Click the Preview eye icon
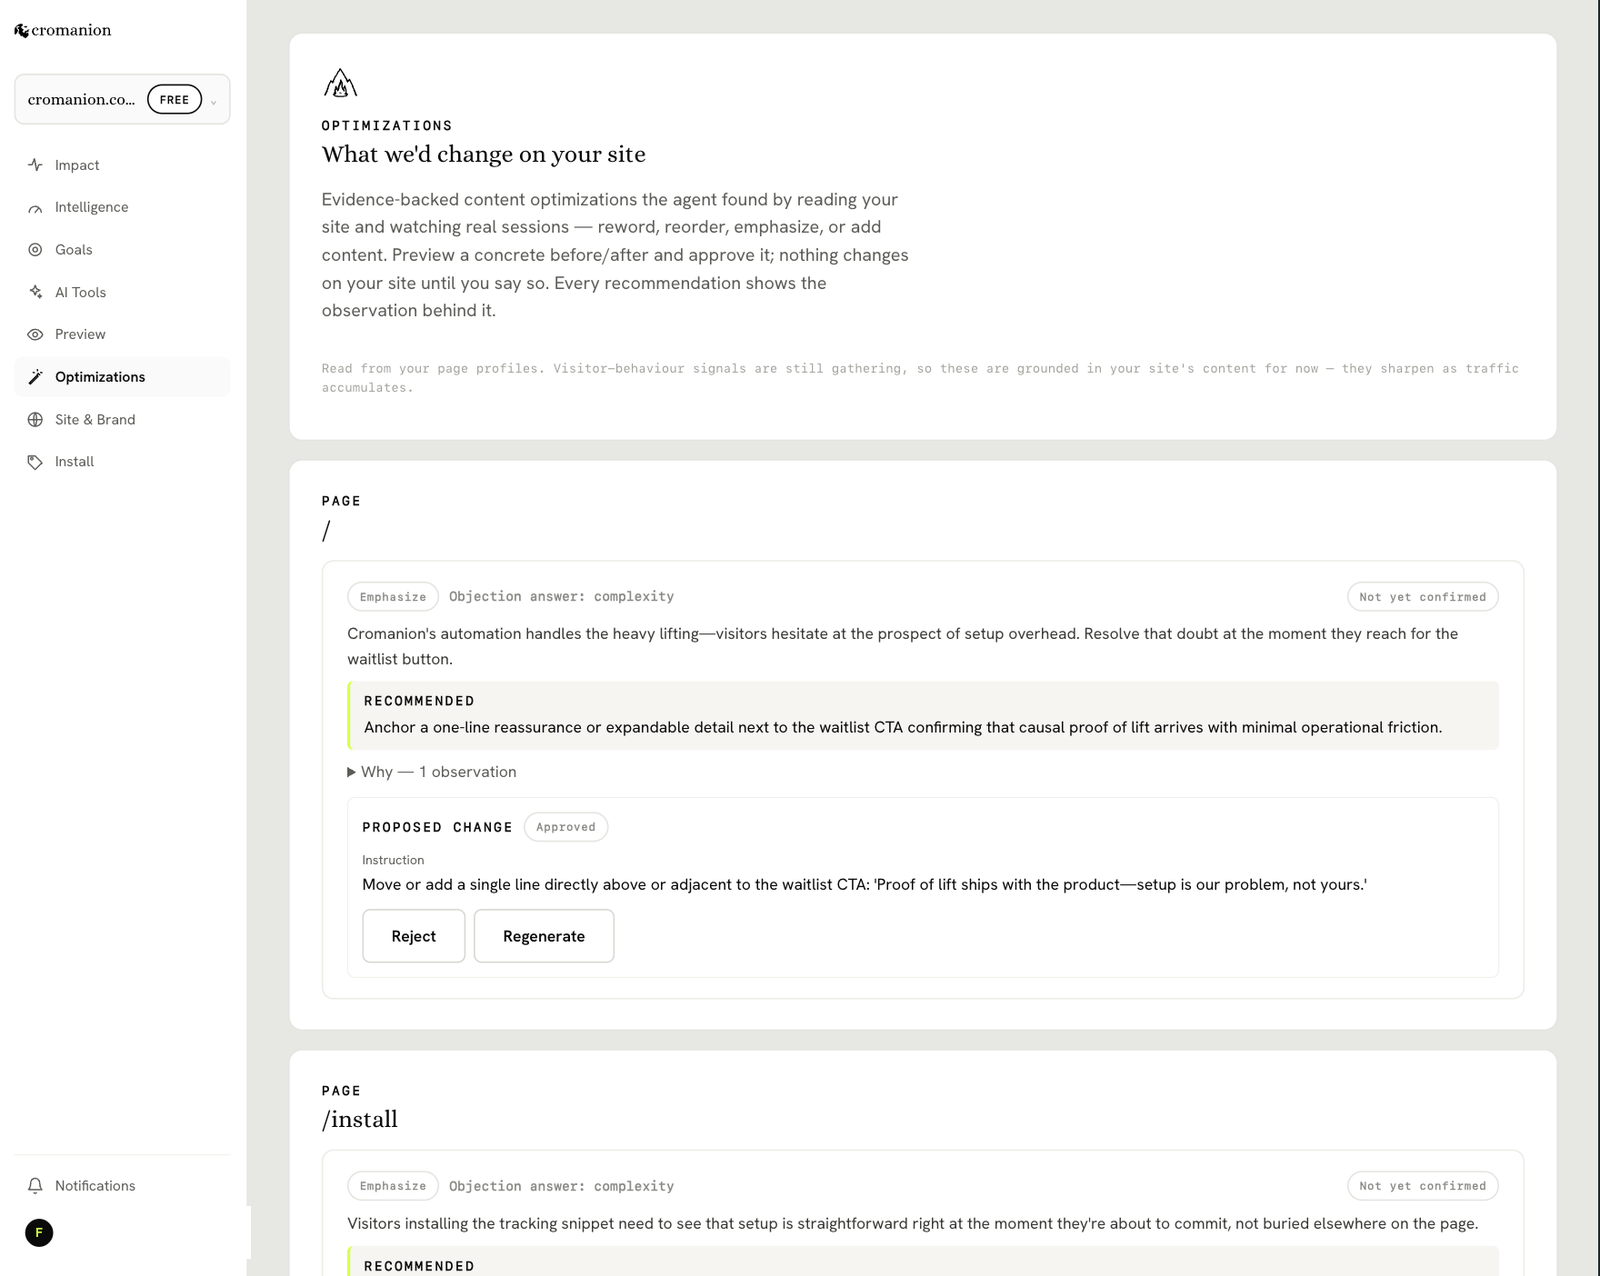The height and width of the screenshot is (1276, 1600). [x=35, y=335]
